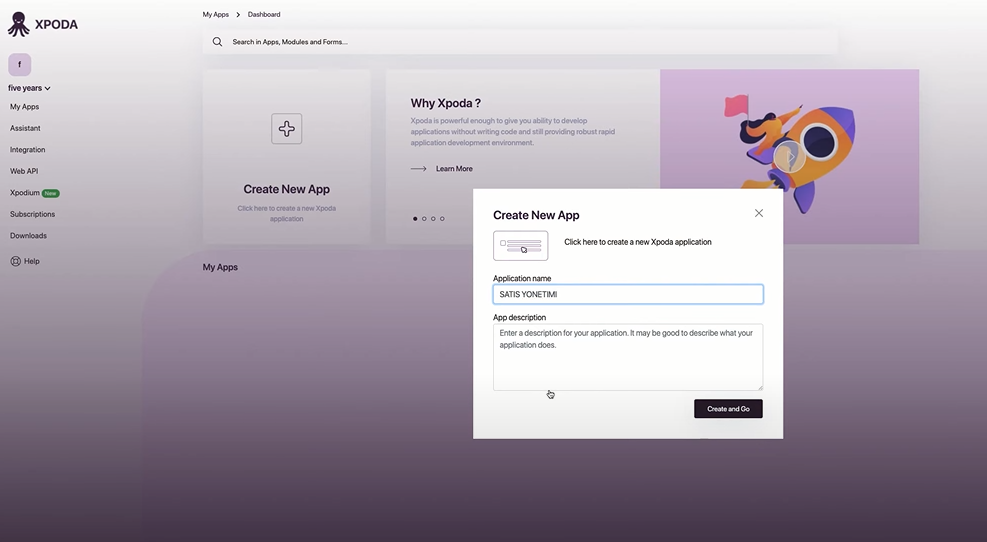Open My Apps in sidebar
This screenshot has width=987, height=542.
click(x=25, y=107)
